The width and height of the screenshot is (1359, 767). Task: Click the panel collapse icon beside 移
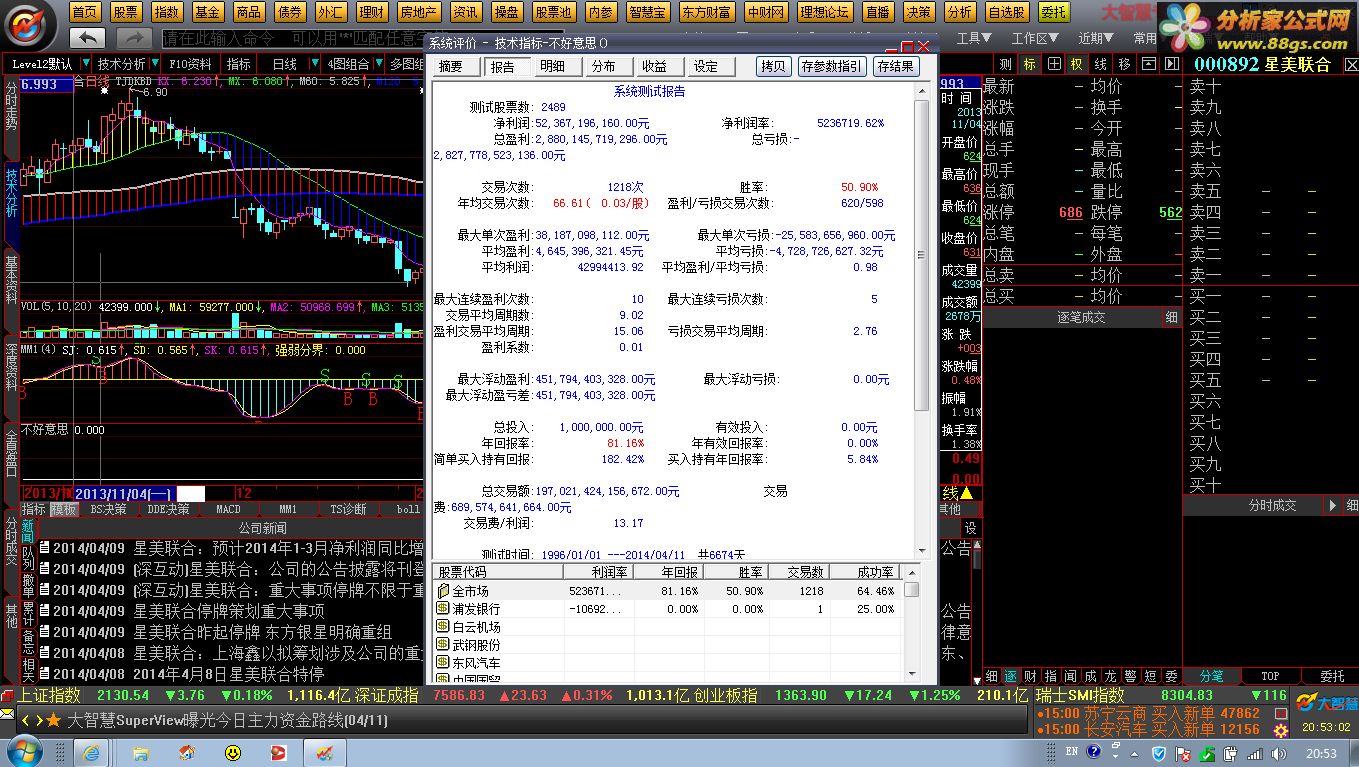tap(1147, 64)
